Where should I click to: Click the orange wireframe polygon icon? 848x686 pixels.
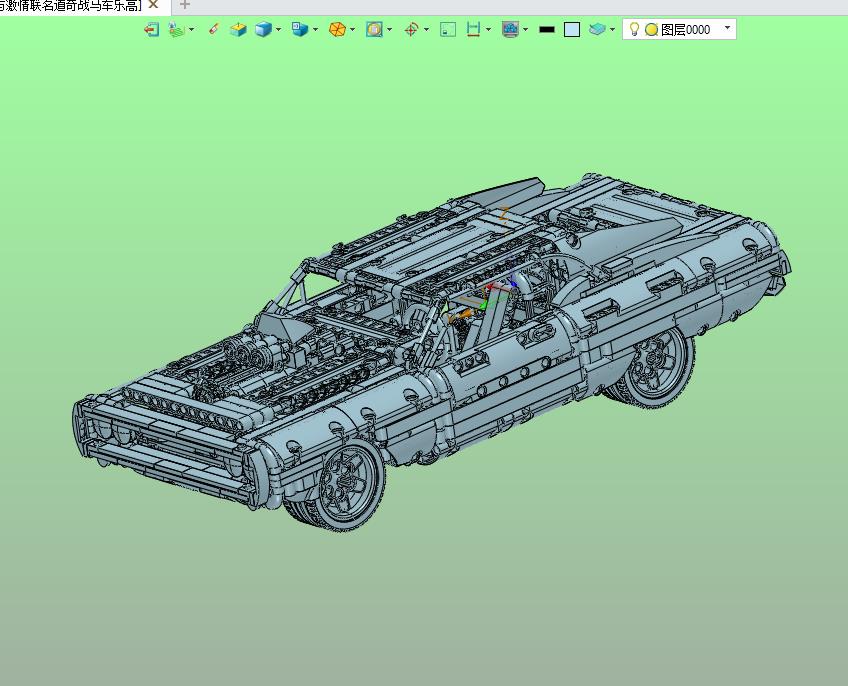tap(337, 29)
